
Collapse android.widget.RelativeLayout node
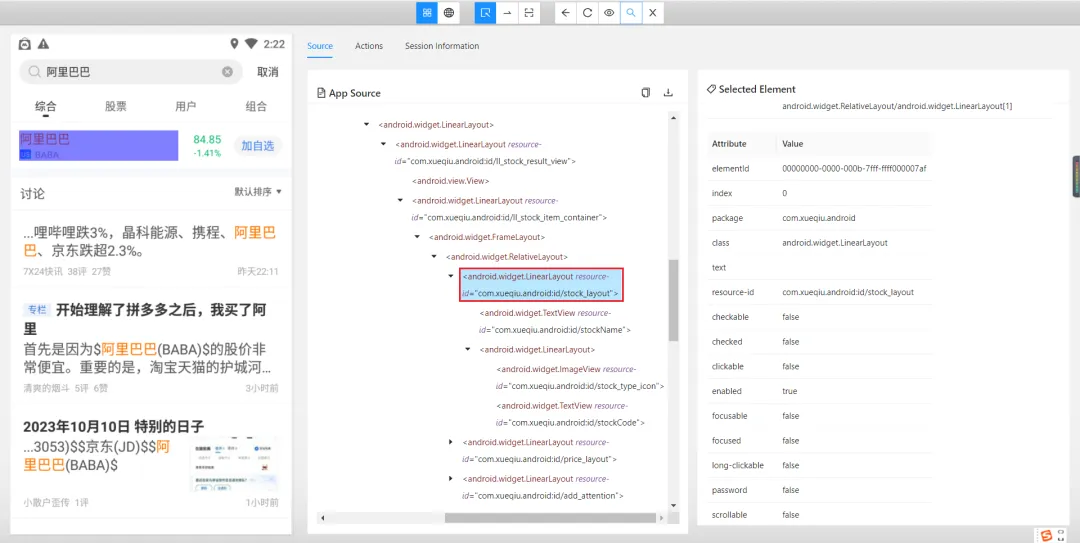coord(434,256)
